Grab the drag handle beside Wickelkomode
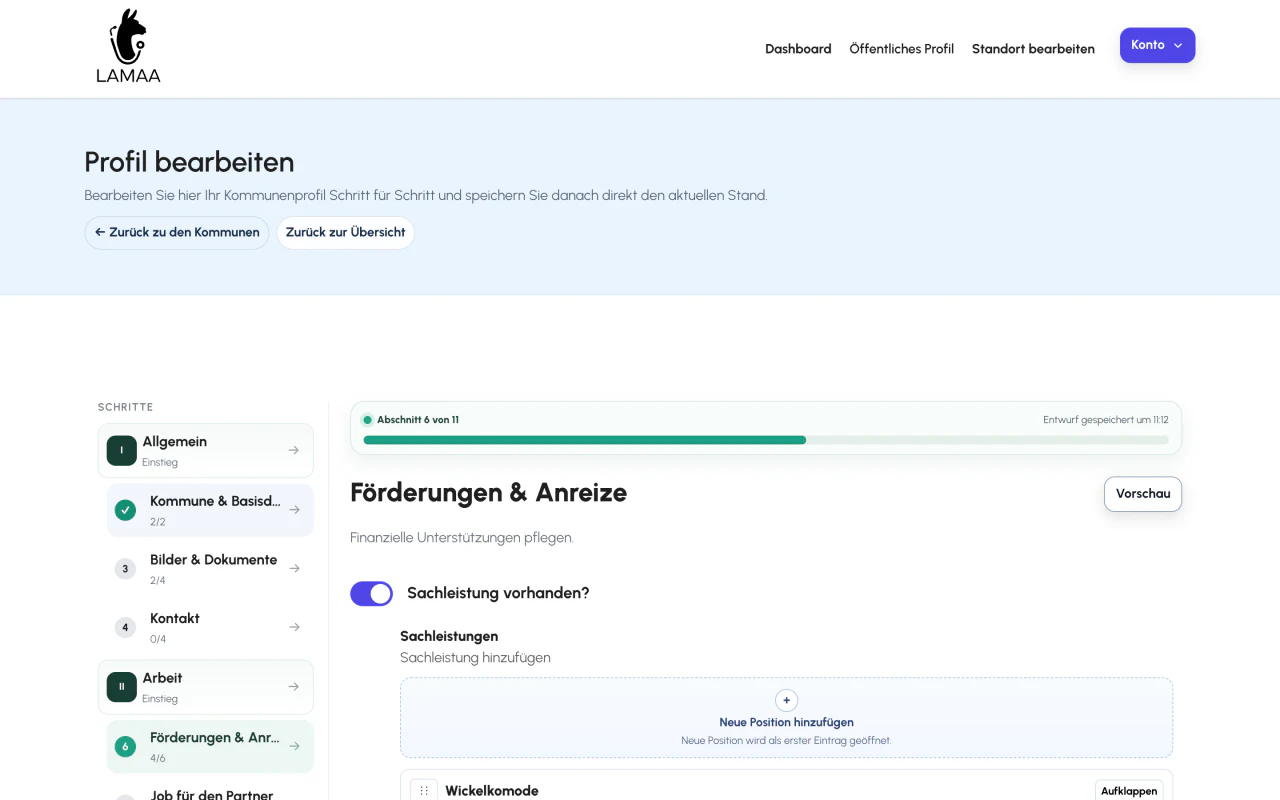 [424, 790]
